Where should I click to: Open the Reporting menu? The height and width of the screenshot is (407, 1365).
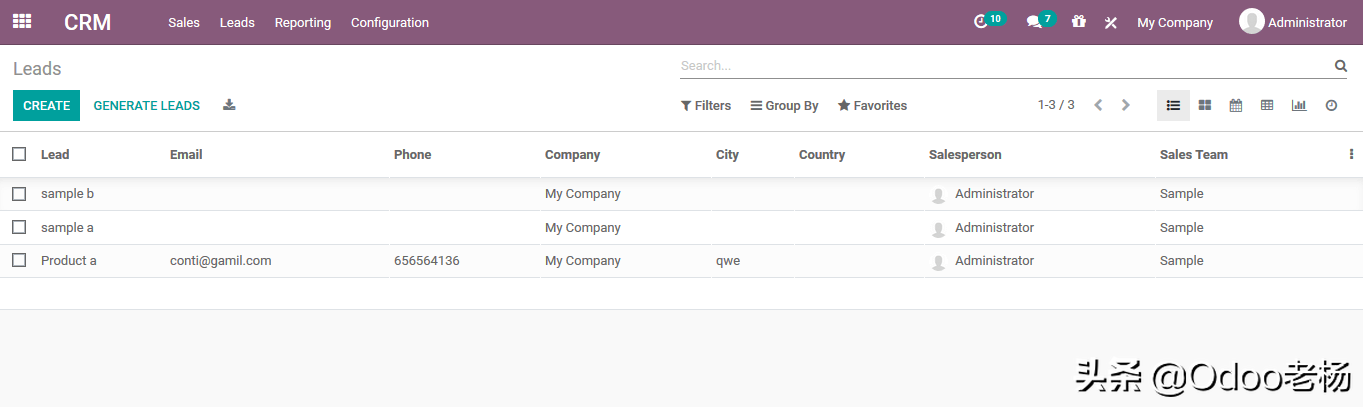click(303, 22)
